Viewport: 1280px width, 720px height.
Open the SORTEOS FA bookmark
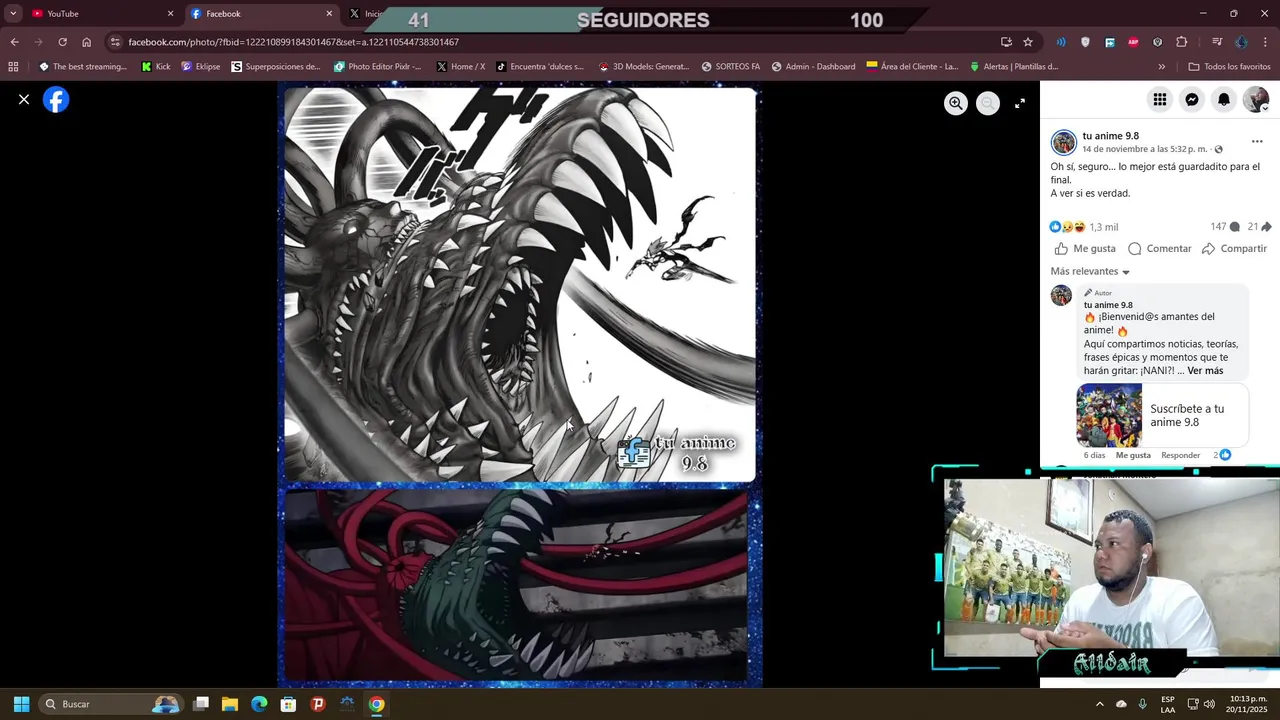(x=731, y=67)
